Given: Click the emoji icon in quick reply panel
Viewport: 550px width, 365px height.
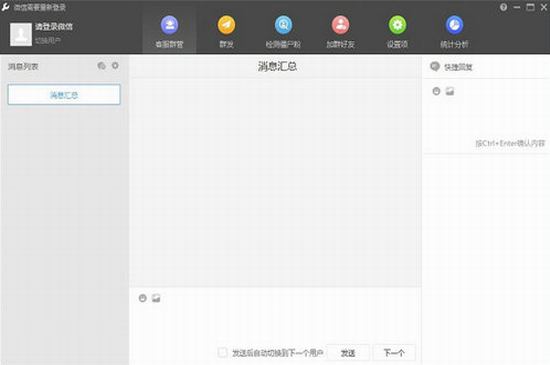Looking at the screenshot, I should pos(436,92).
